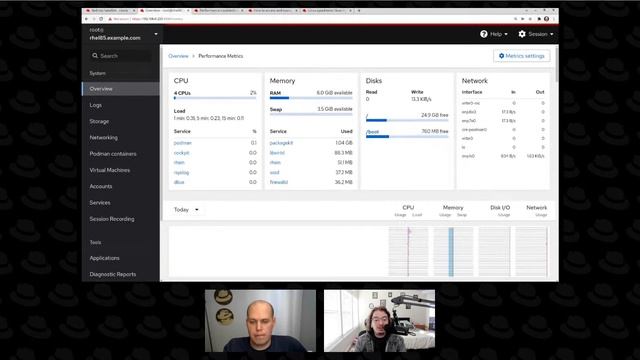This screenshot has width=640, height=360.
Task: Select Overview in the sidebar
Action: point(121,89)
